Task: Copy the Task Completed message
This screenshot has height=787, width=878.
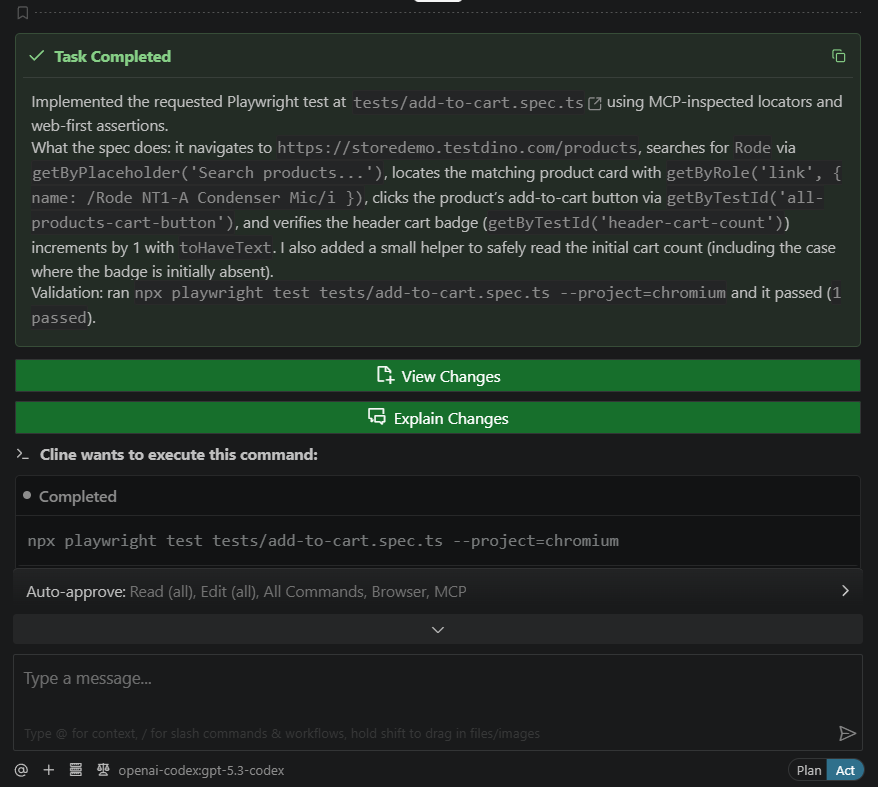Action: 838,56
